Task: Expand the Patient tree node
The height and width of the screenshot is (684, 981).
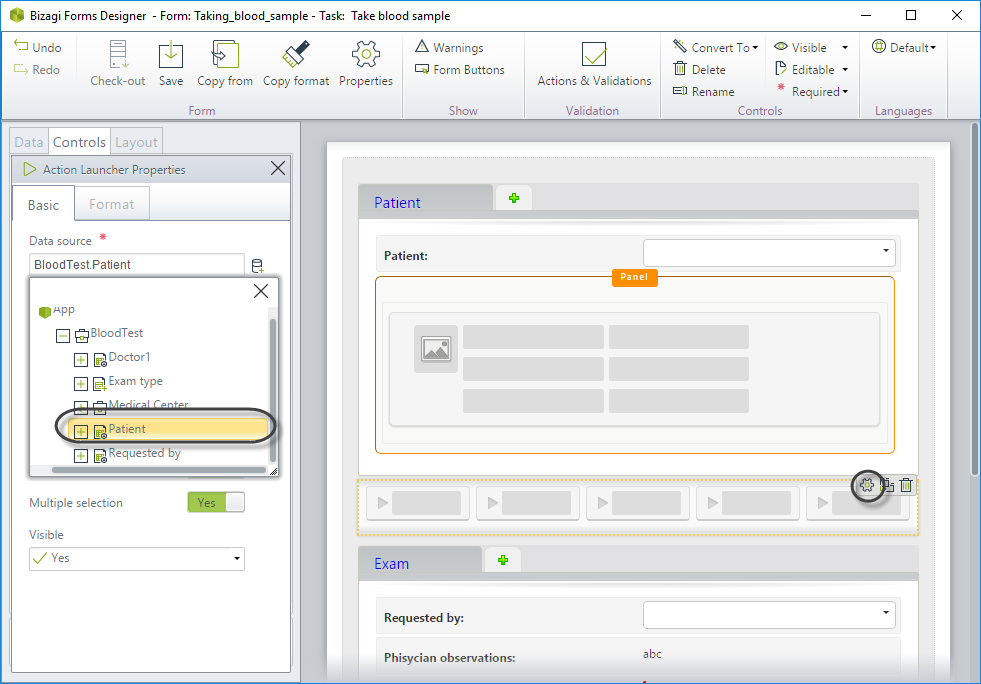Action: 81,432
